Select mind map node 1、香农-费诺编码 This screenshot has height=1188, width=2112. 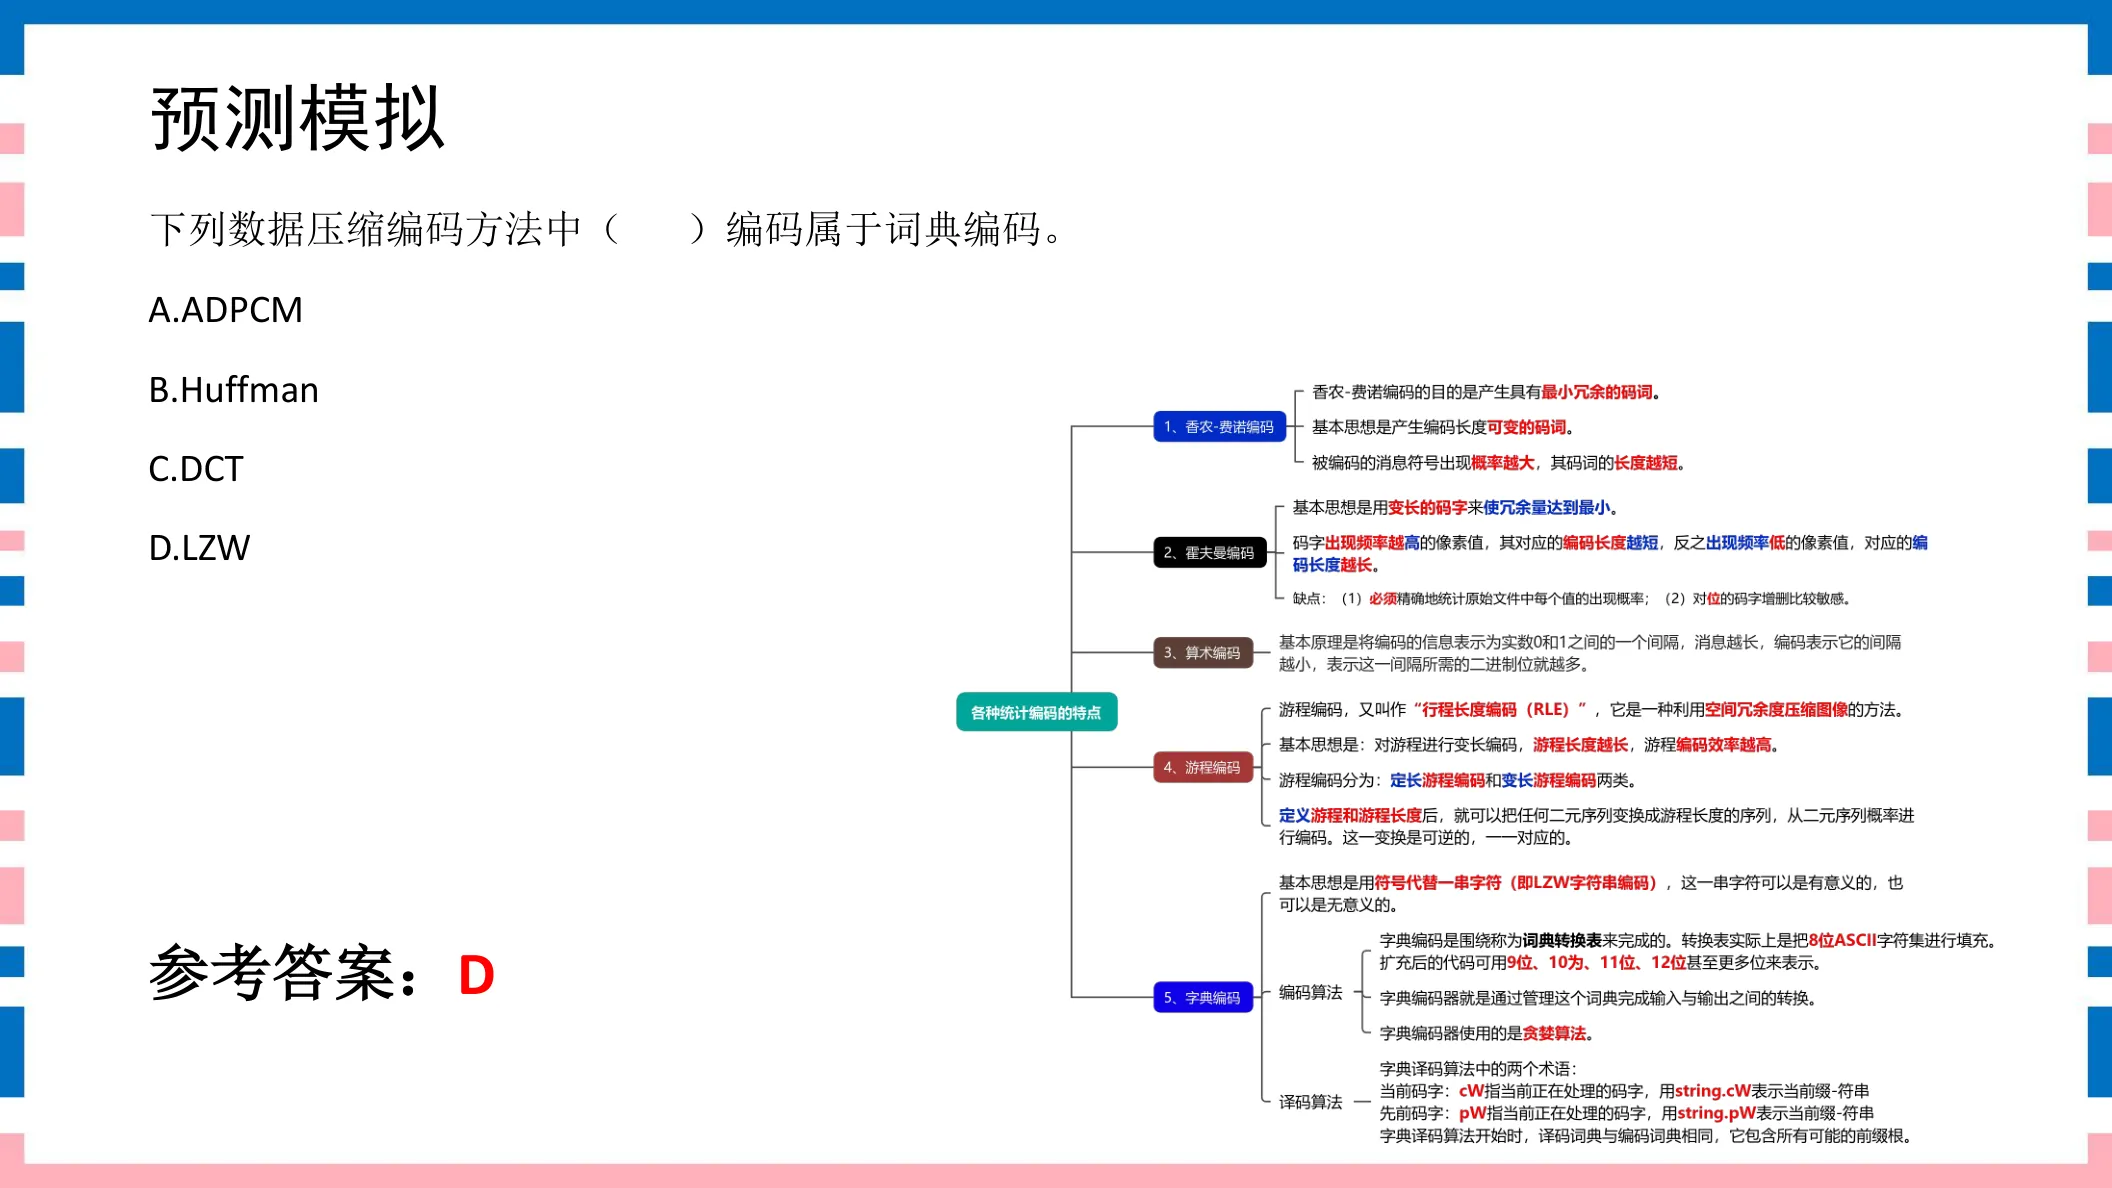click(x=1219, y=427)
